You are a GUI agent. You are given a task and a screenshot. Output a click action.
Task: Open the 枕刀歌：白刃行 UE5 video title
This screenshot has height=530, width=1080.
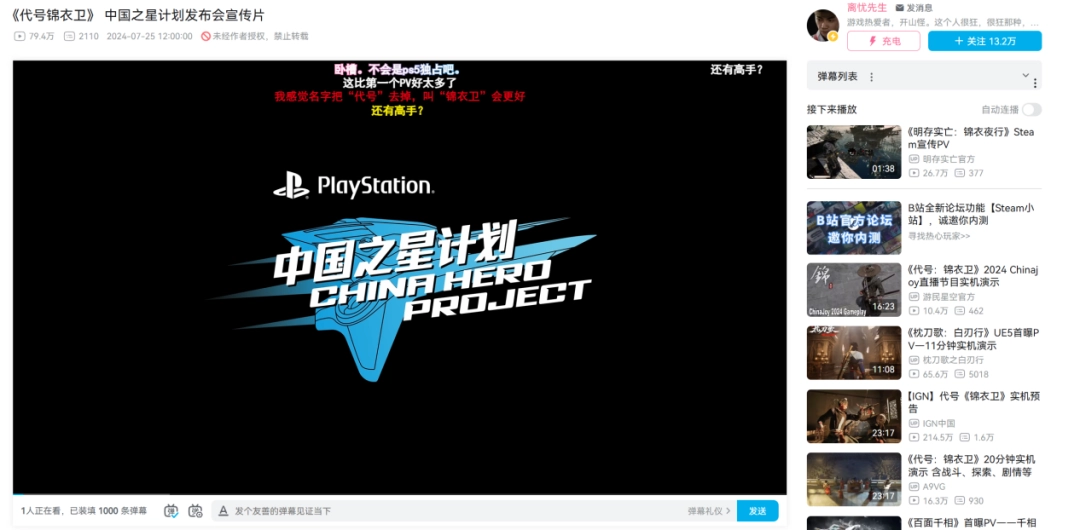pos(972,339)
